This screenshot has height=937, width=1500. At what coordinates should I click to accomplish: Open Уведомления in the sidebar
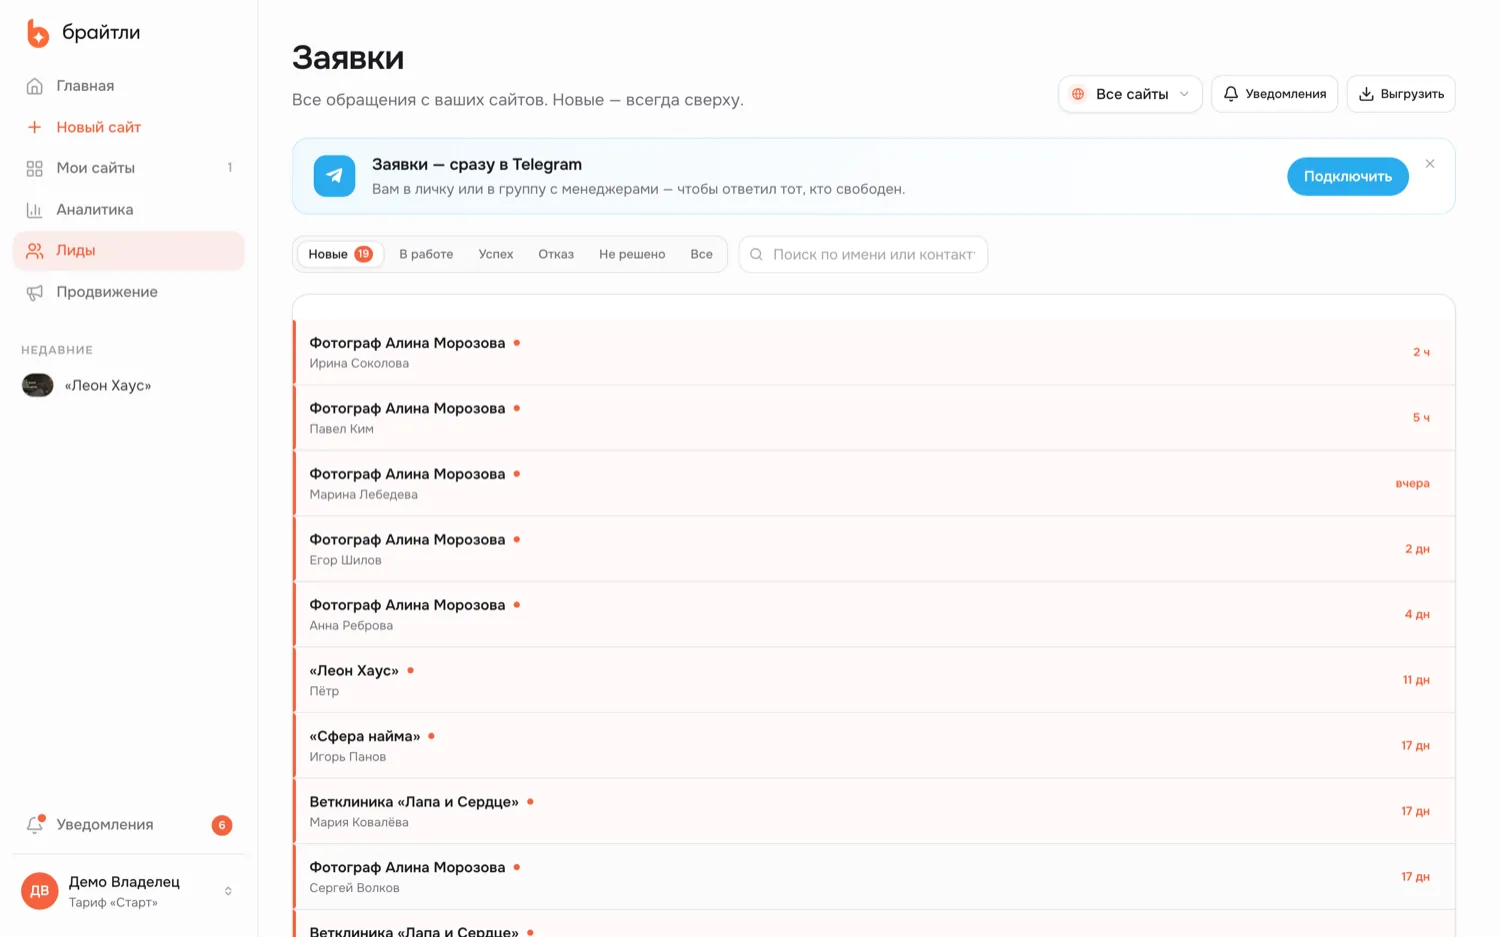[128, 825]
